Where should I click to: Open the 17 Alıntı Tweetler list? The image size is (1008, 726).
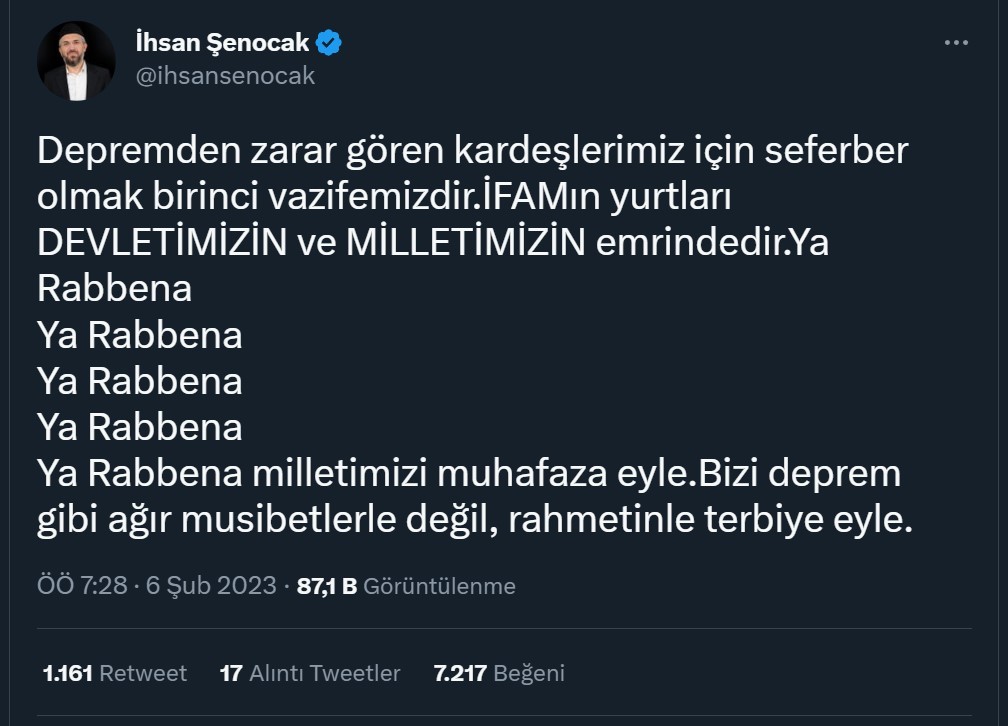pyautogui.click(x=309, y=673)
